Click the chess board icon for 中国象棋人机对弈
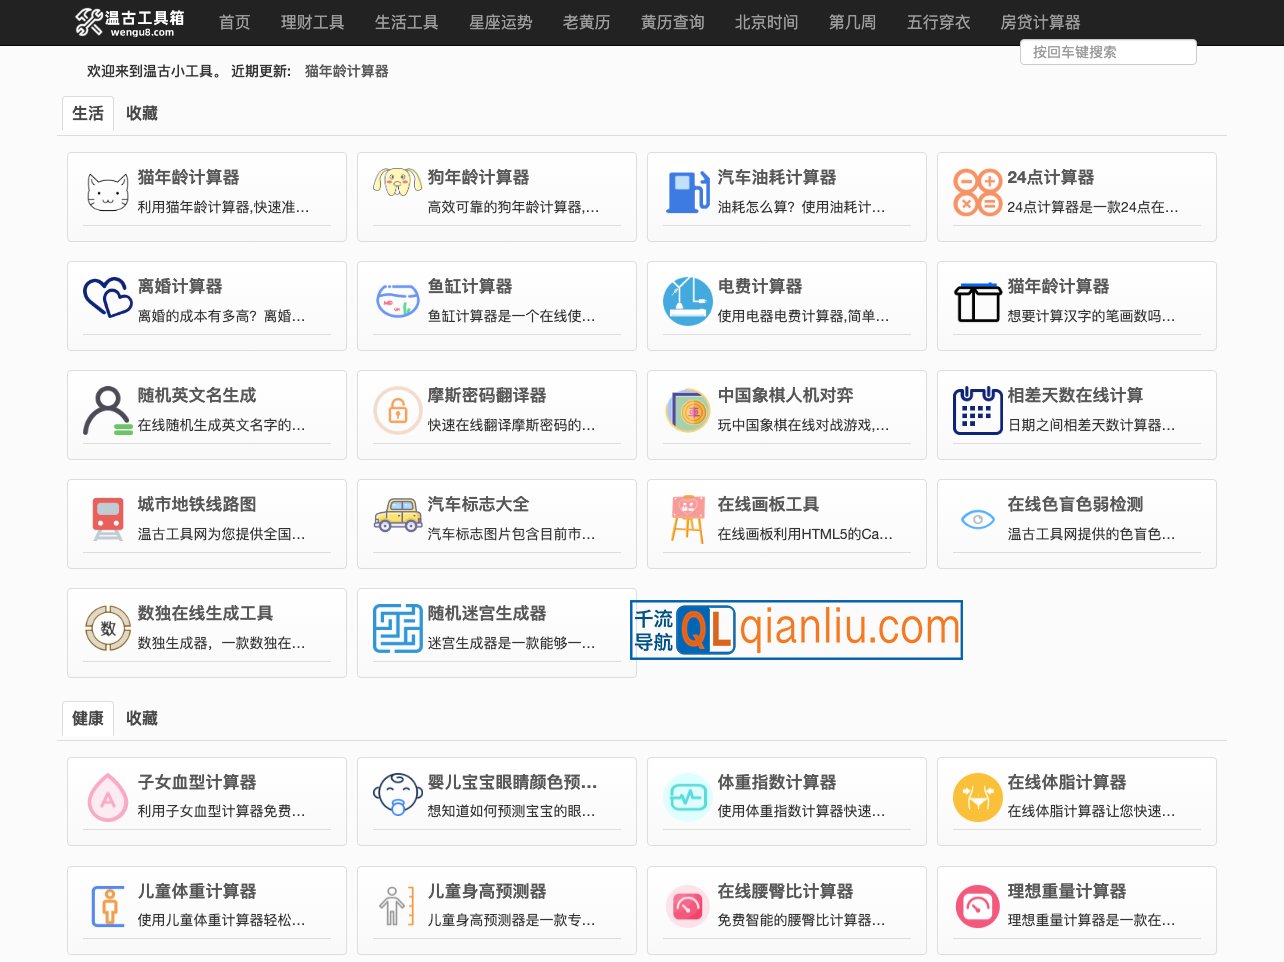 687,408
